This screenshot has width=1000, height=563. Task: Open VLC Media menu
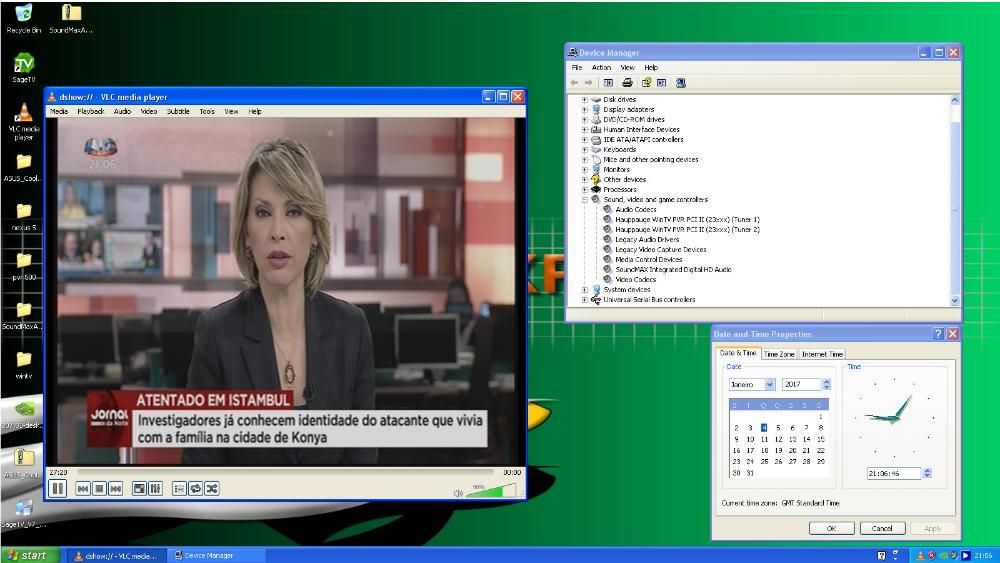click(x=59, y=112)
